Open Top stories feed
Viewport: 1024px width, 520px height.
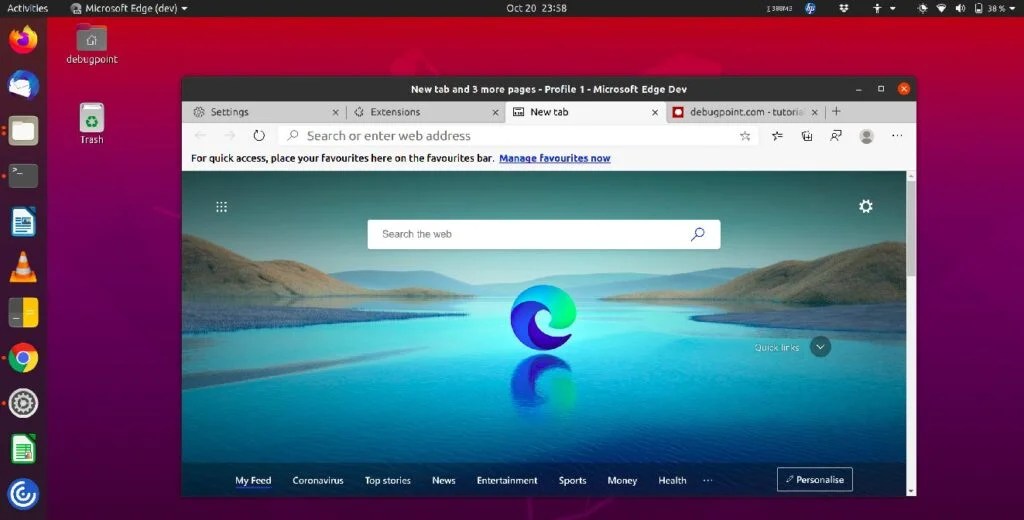tap(388, 480)
